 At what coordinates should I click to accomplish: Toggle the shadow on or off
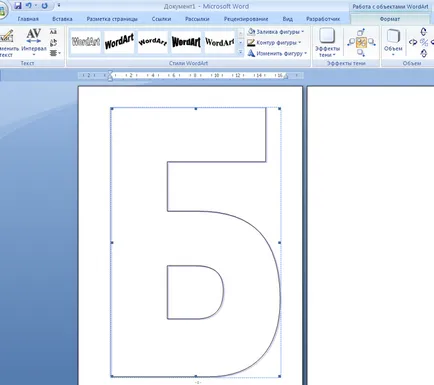coord(361,42)
